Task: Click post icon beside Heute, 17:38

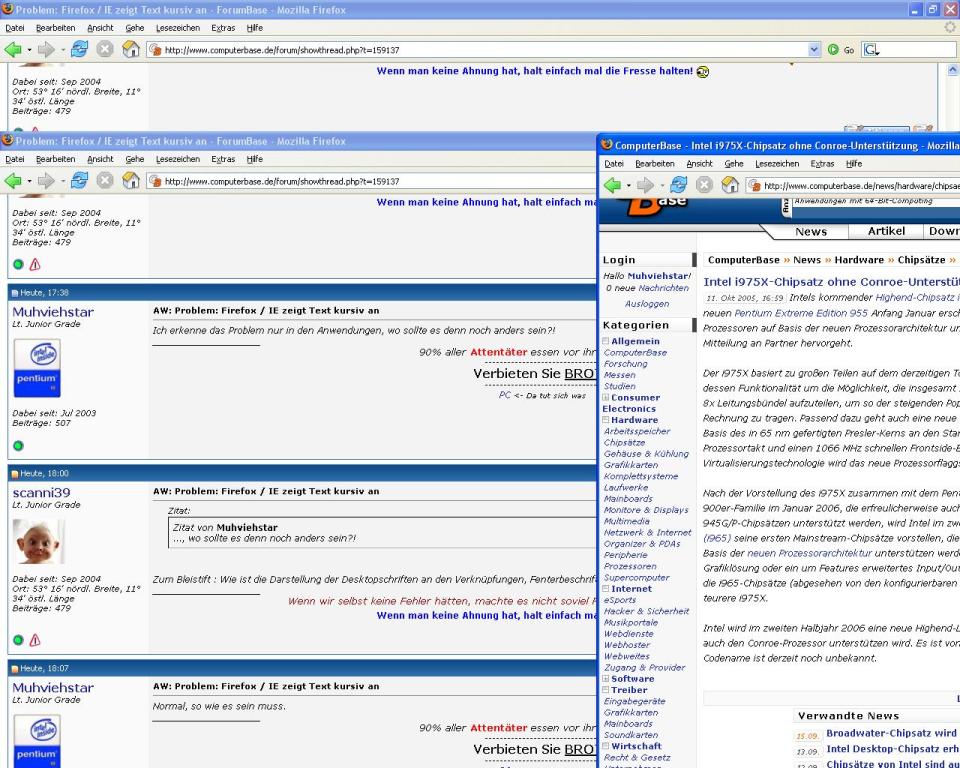Action: click(x=15, y=293)
